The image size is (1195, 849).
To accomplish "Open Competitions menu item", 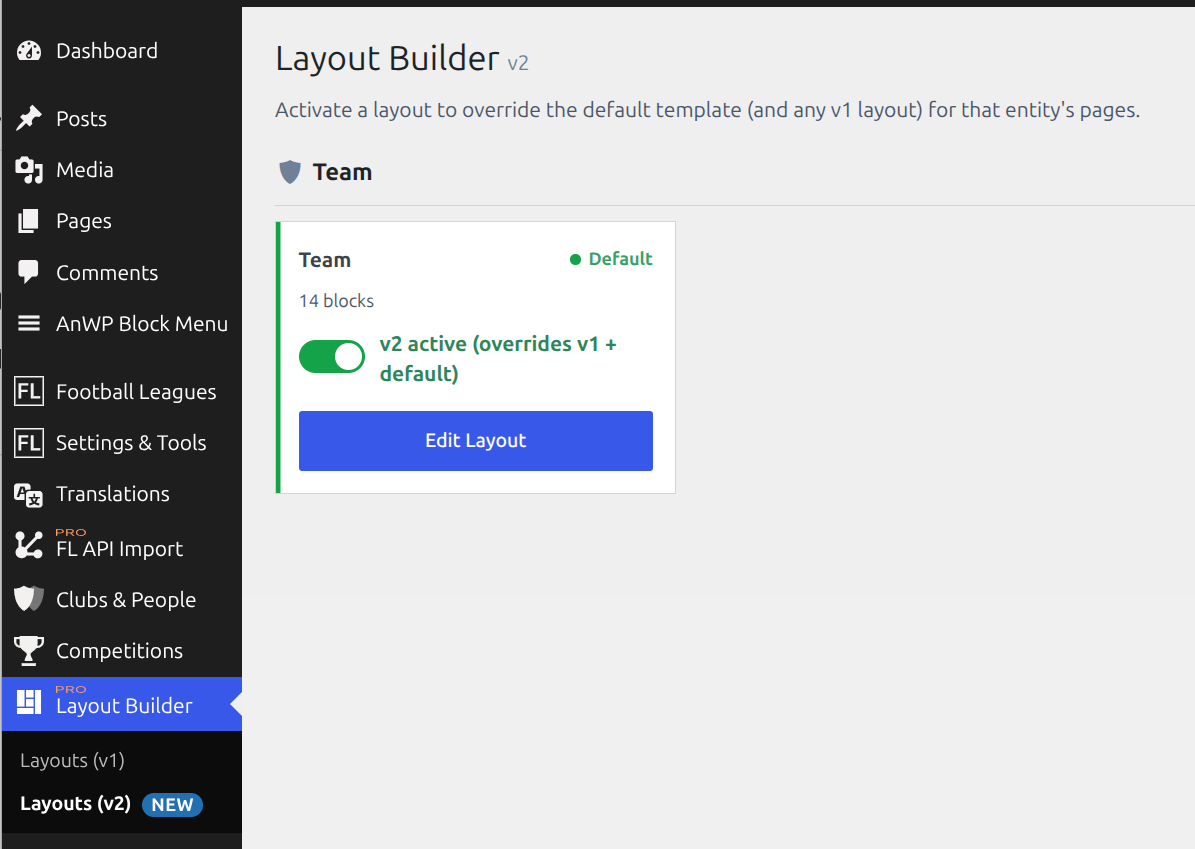I will (122, 651).
